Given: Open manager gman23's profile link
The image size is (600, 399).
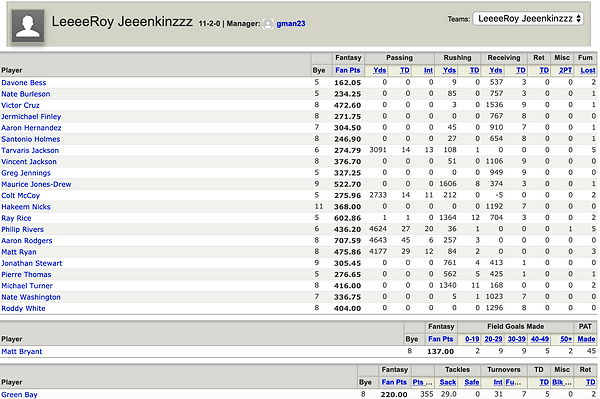Looking at the screenshot, I should coord(291,24).
